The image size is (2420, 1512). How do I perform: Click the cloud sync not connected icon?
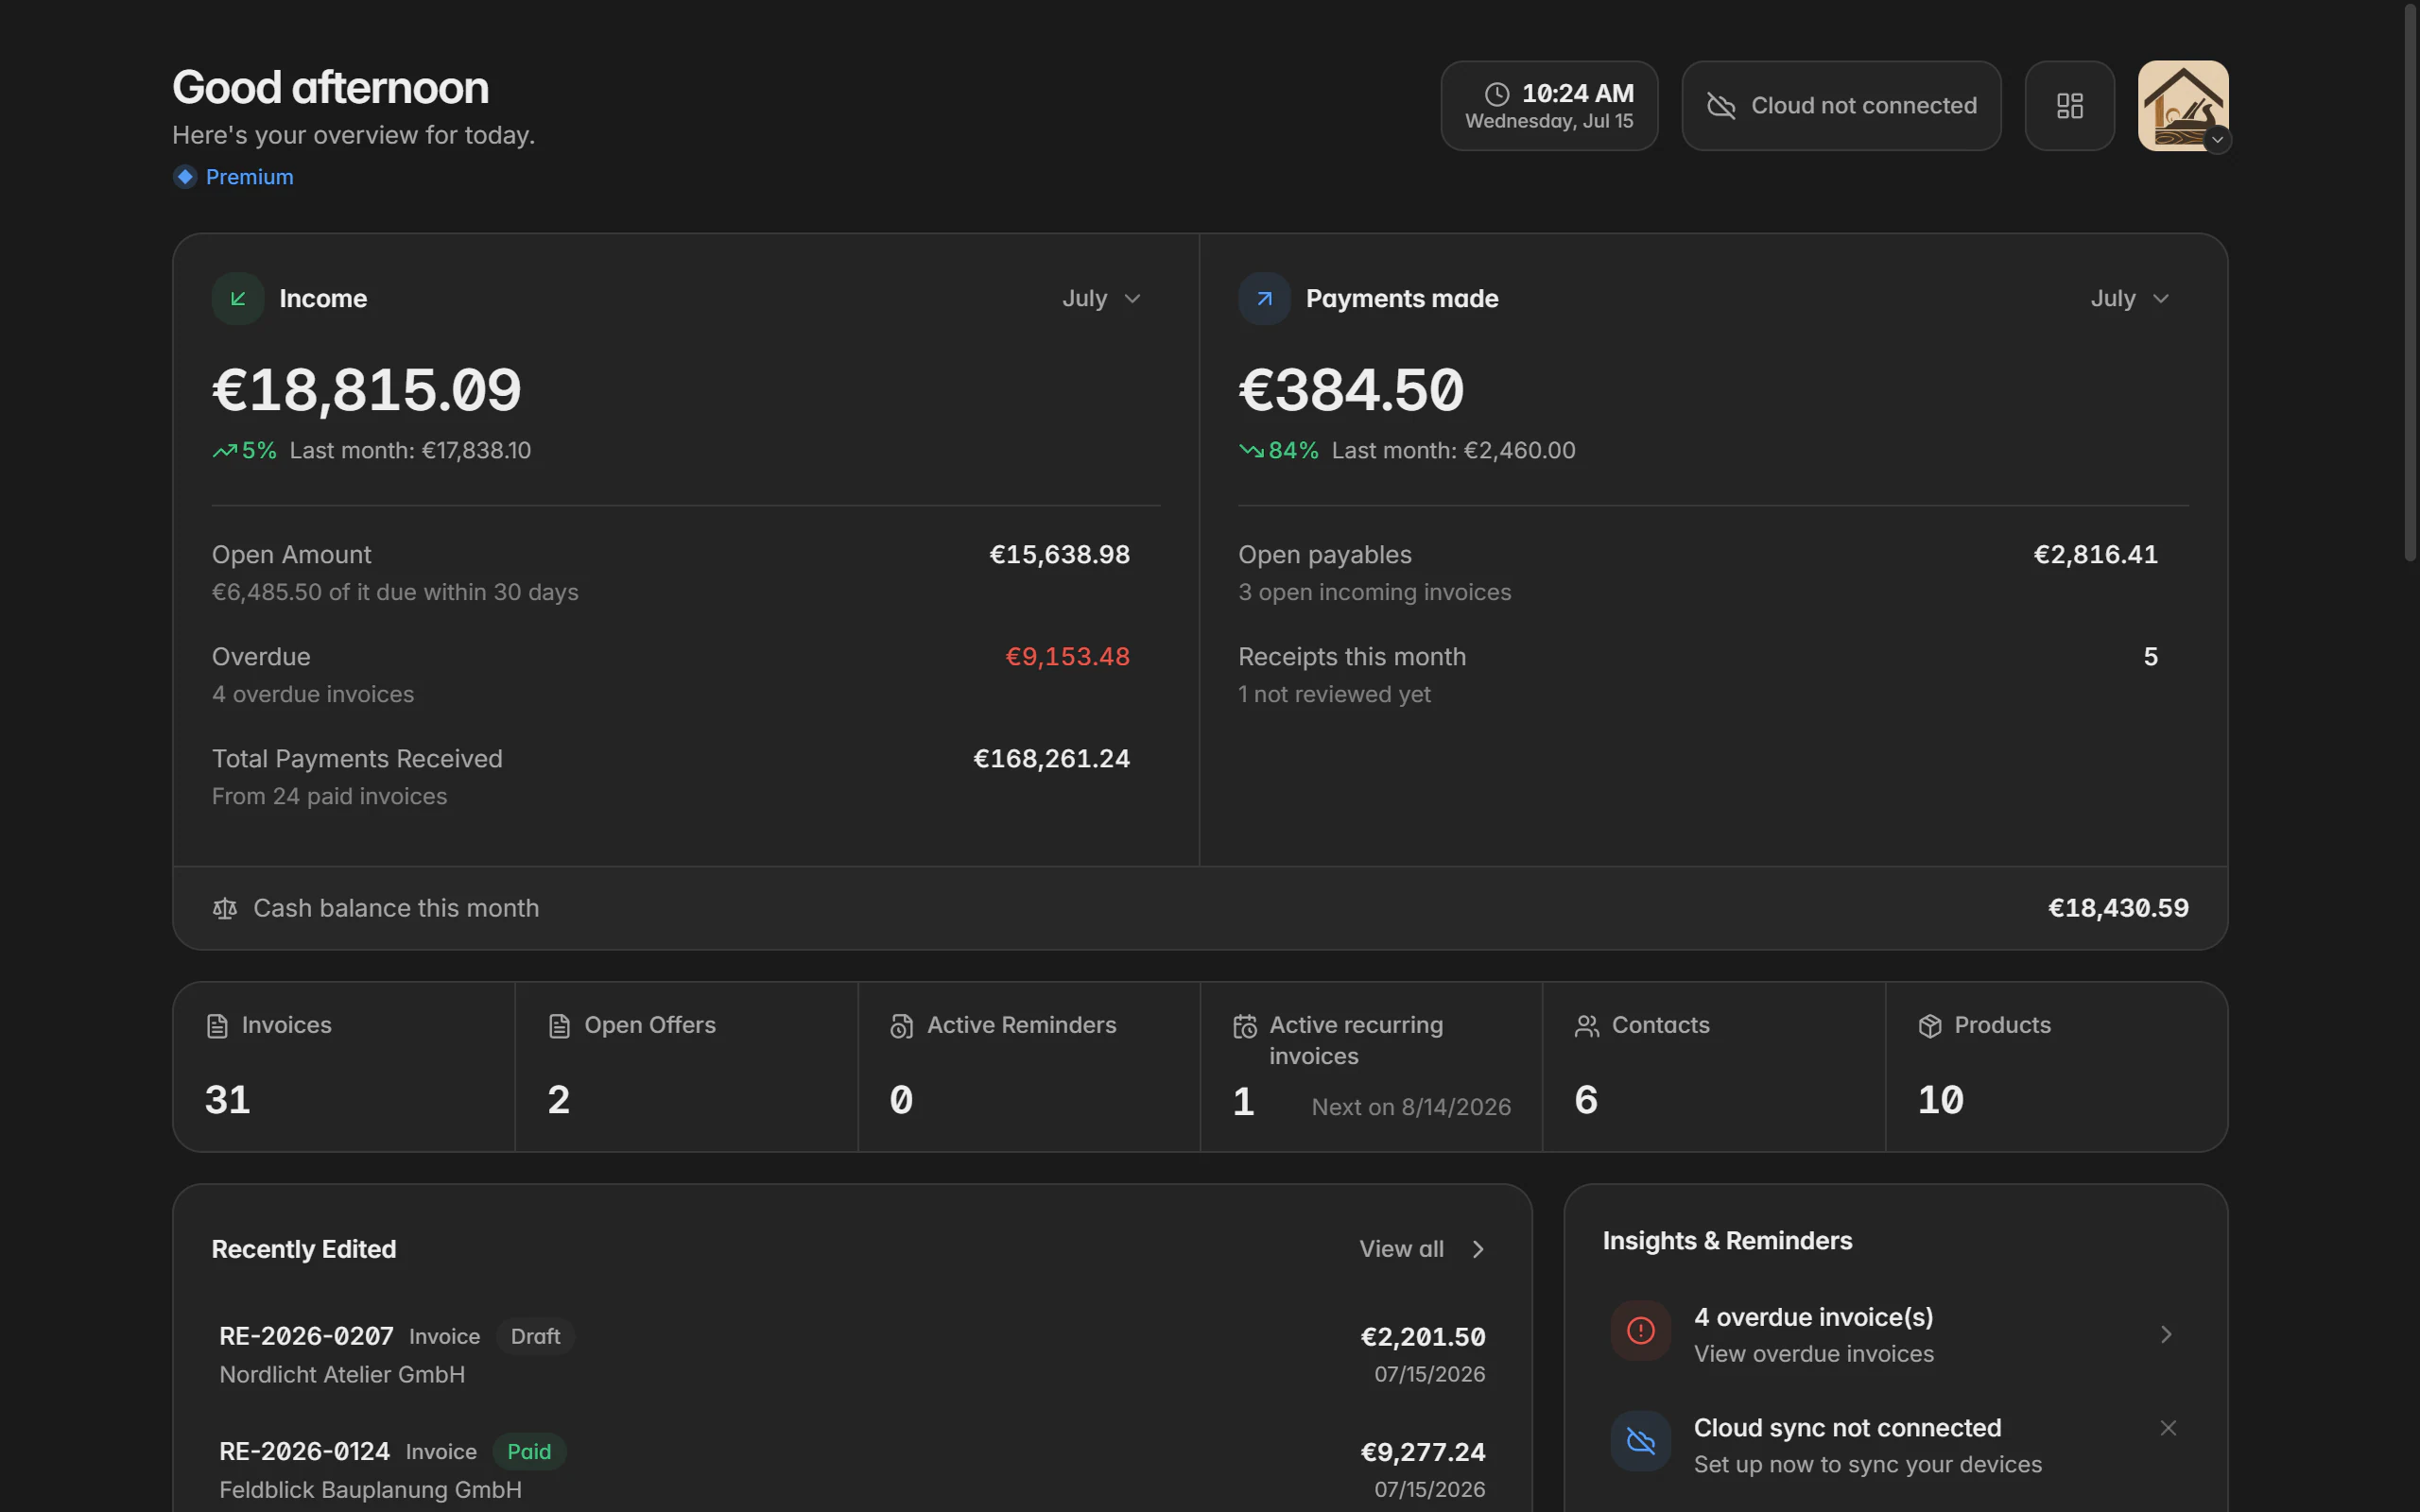coord(1641,1441)
